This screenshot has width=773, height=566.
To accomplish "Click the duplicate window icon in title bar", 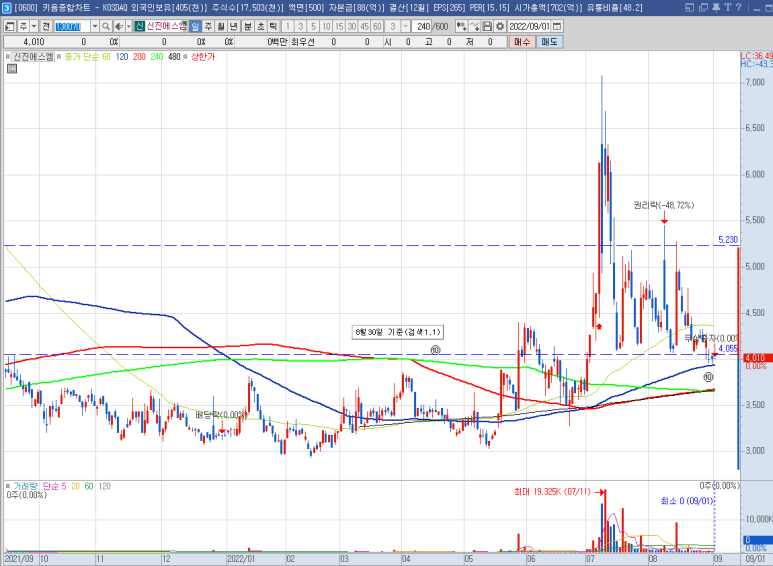I will pos(703,8).
